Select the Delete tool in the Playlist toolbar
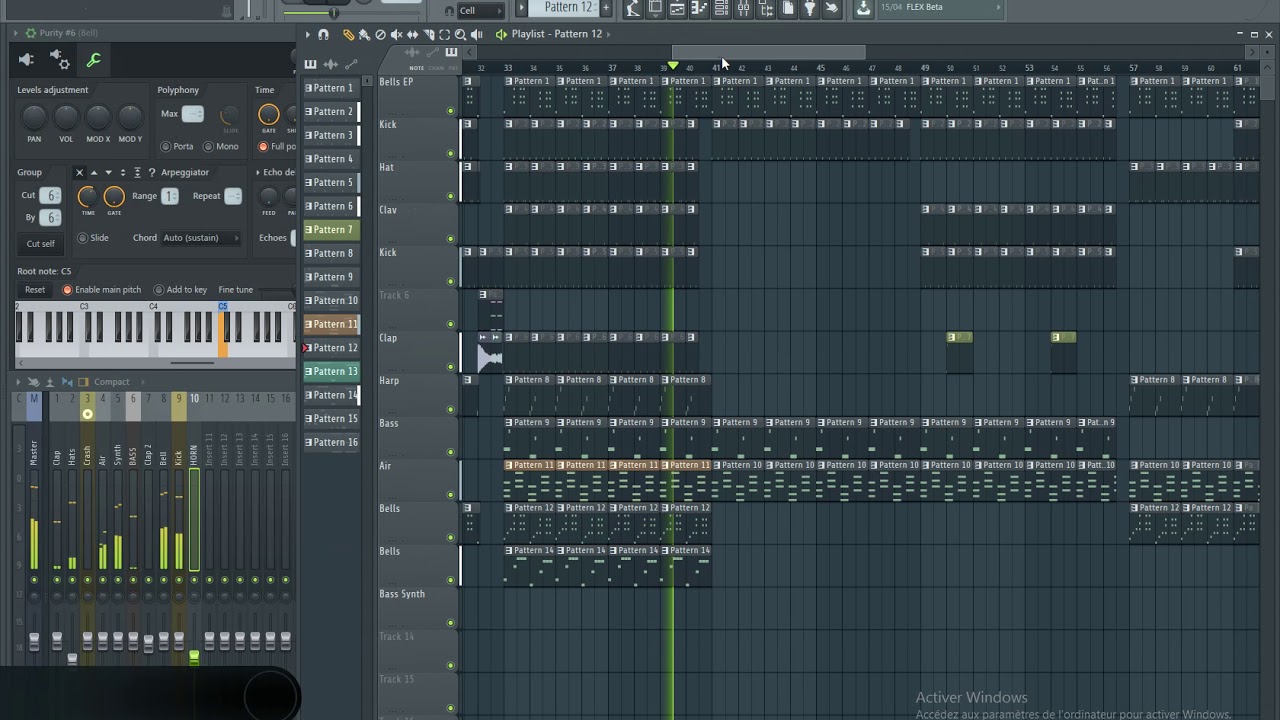Image resolution: width=1280 pixels, height=720 pixels. coord(380,34)
